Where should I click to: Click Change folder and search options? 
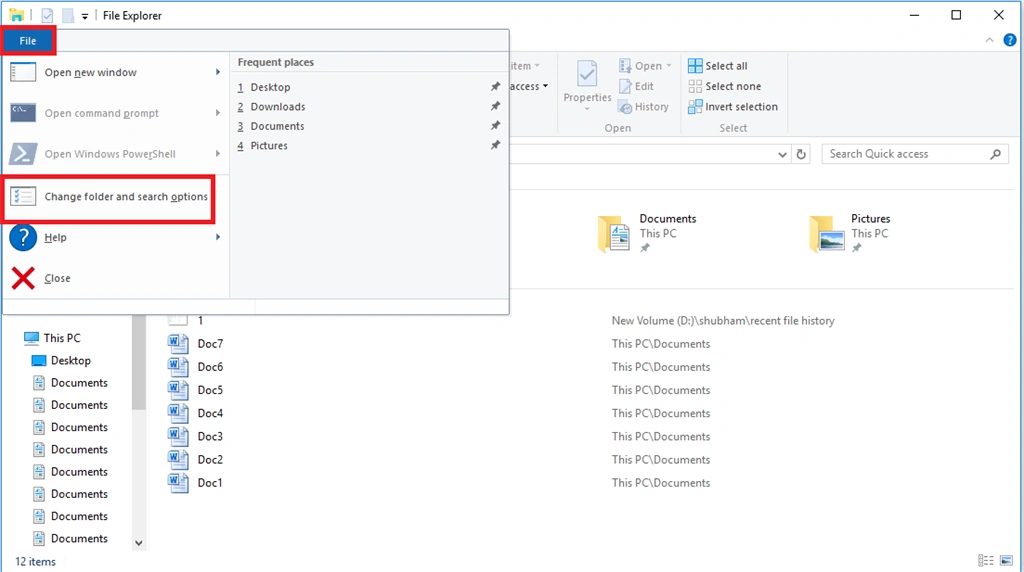point(109,197)
